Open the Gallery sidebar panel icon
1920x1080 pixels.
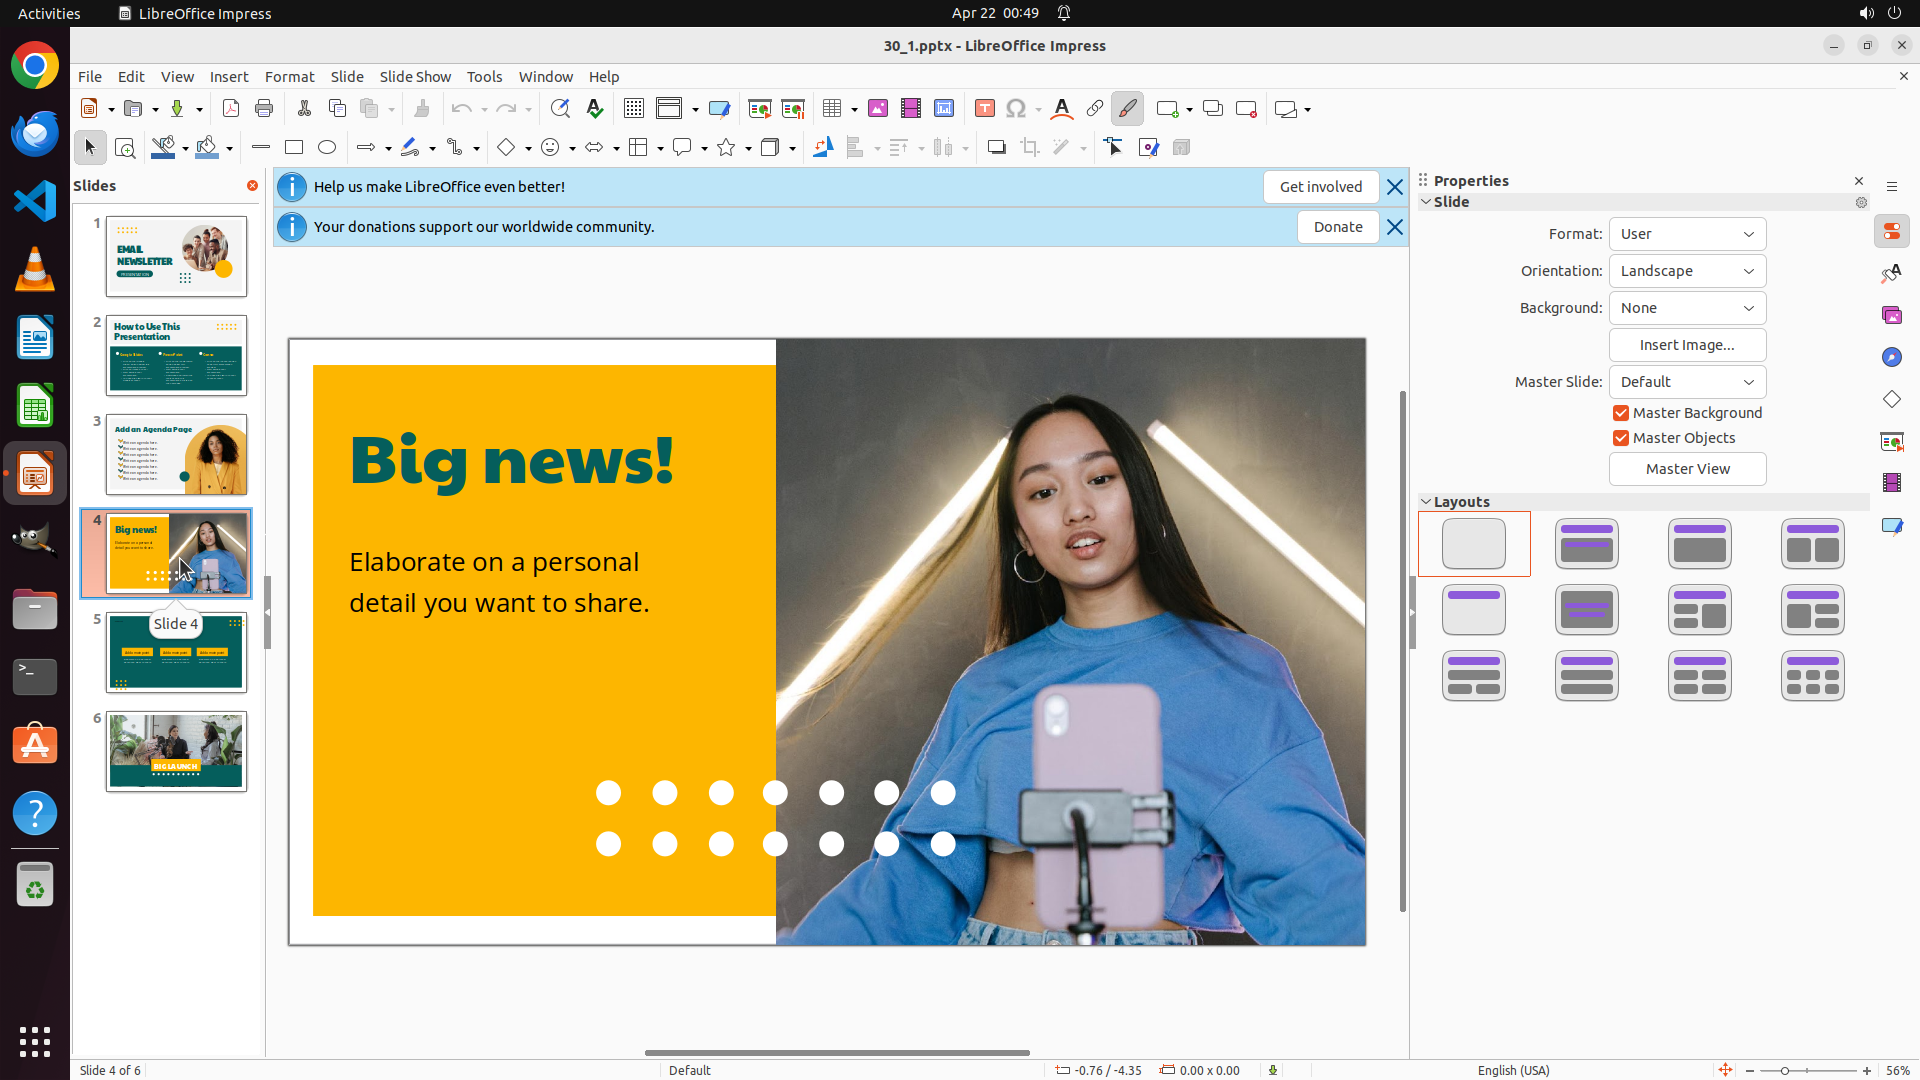click(1891, 316)
